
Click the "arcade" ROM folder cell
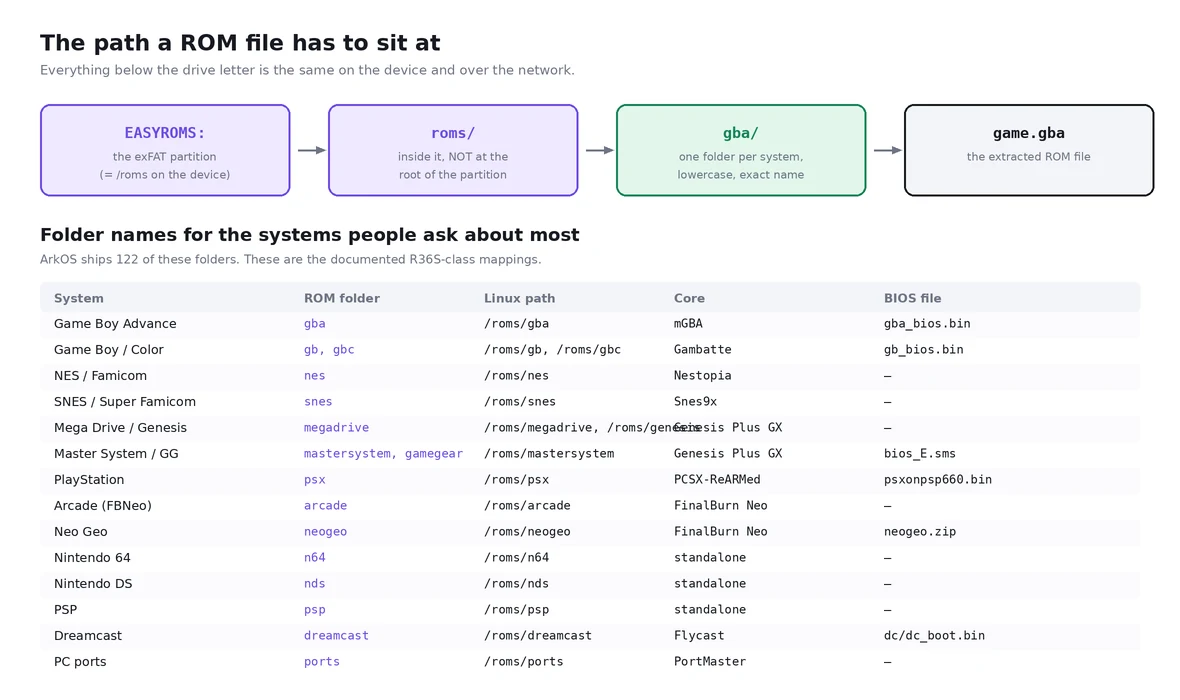coord(325,506)
